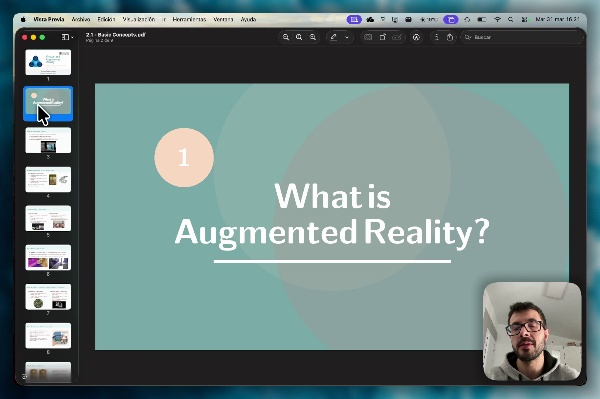Open the highlight color dropdown arrow

tap(347, 37)
